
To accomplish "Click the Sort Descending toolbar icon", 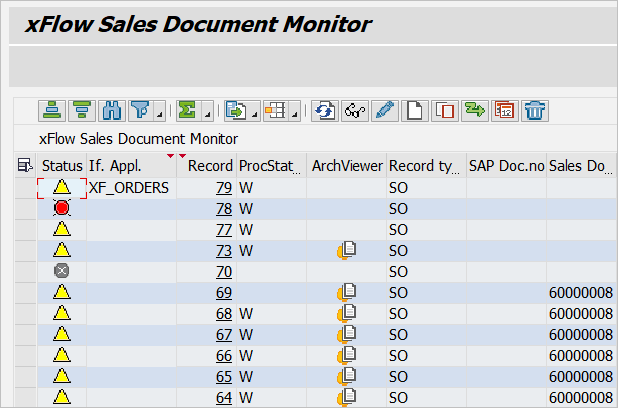I will coord(82,110).
